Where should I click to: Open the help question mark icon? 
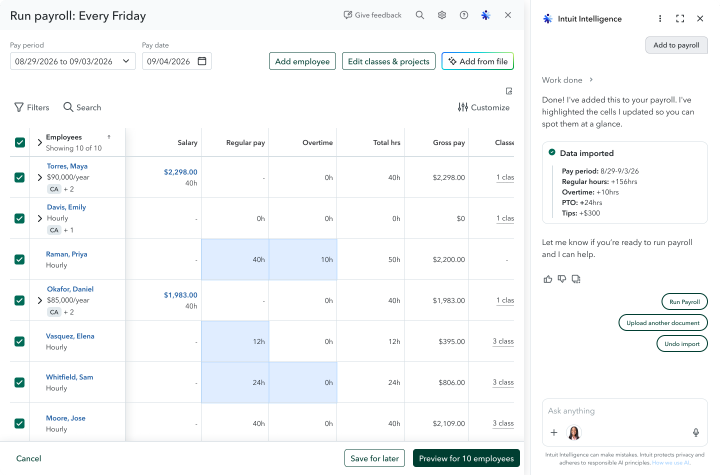pyautogui.click(x=464, y=15)
